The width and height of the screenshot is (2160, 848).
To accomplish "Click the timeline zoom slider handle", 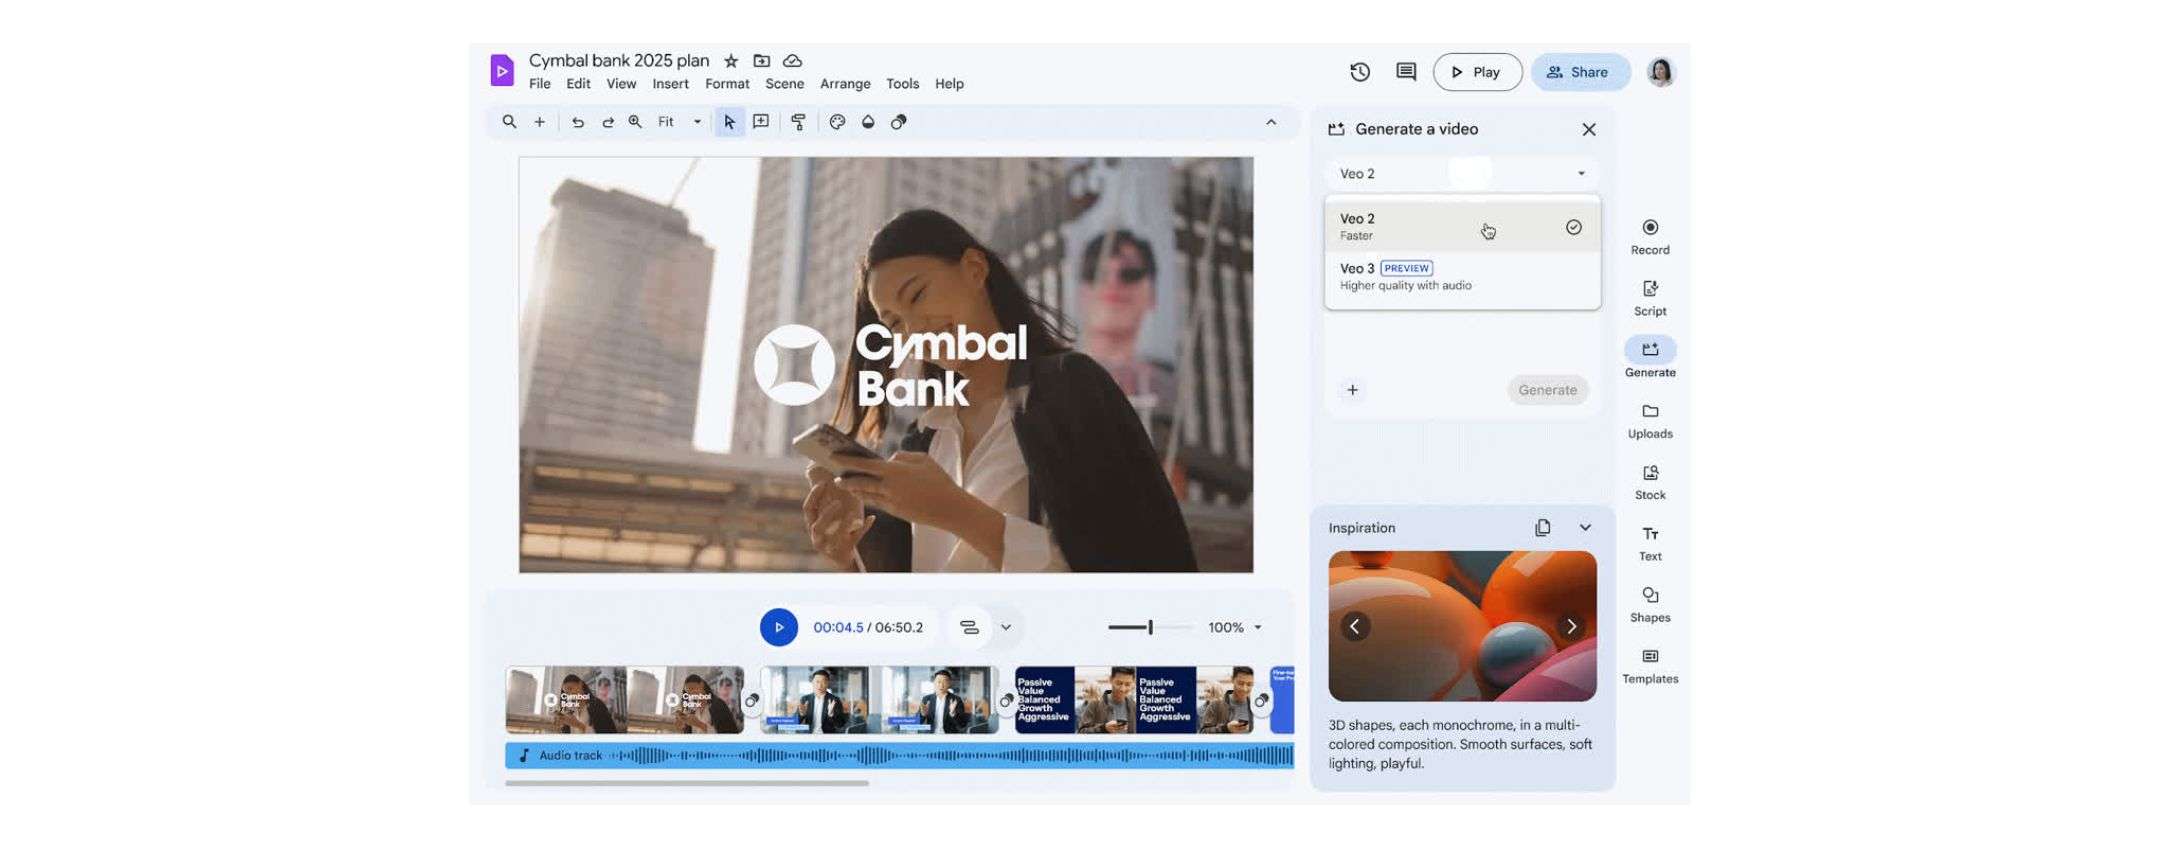I will [x=1150, y=627].
